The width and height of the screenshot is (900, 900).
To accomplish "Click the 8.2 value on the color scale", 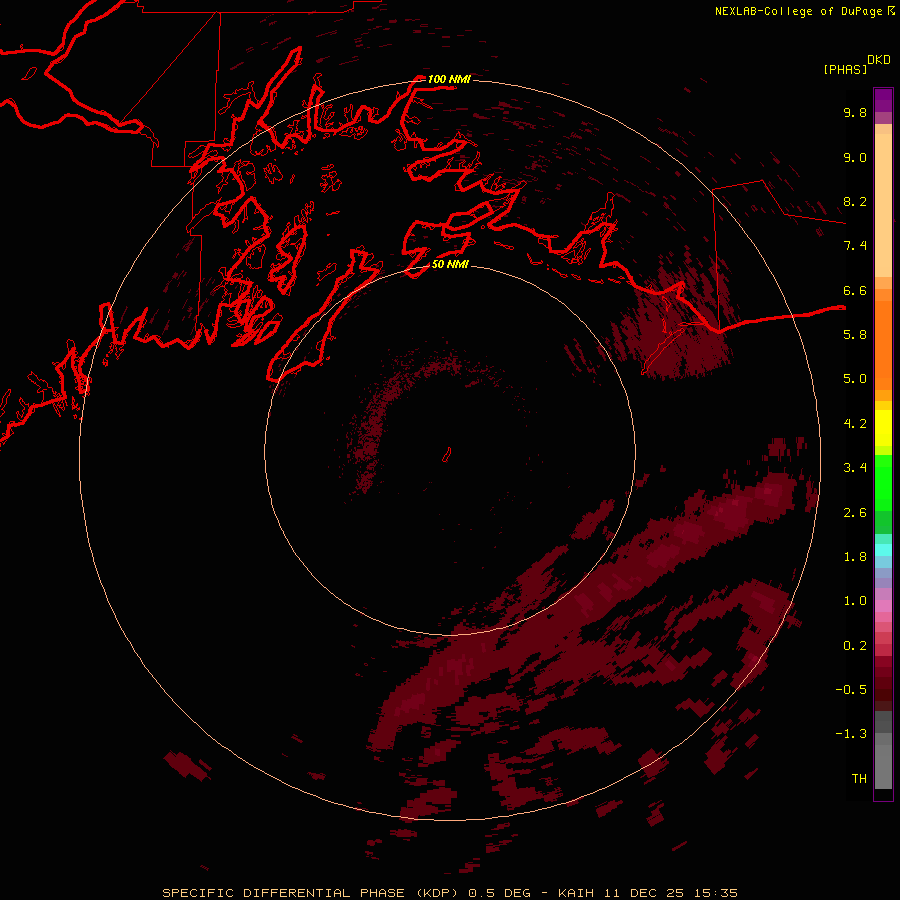I will [855, 201].
